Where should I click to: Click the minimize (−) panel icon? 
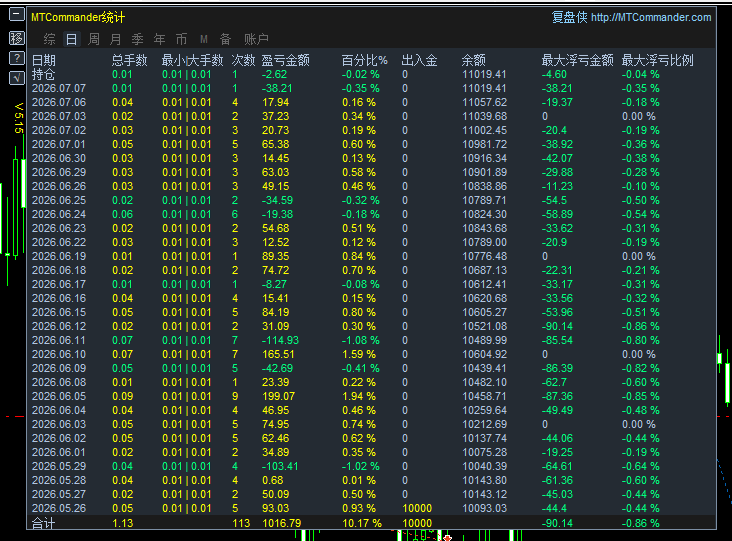coord(16,15)
